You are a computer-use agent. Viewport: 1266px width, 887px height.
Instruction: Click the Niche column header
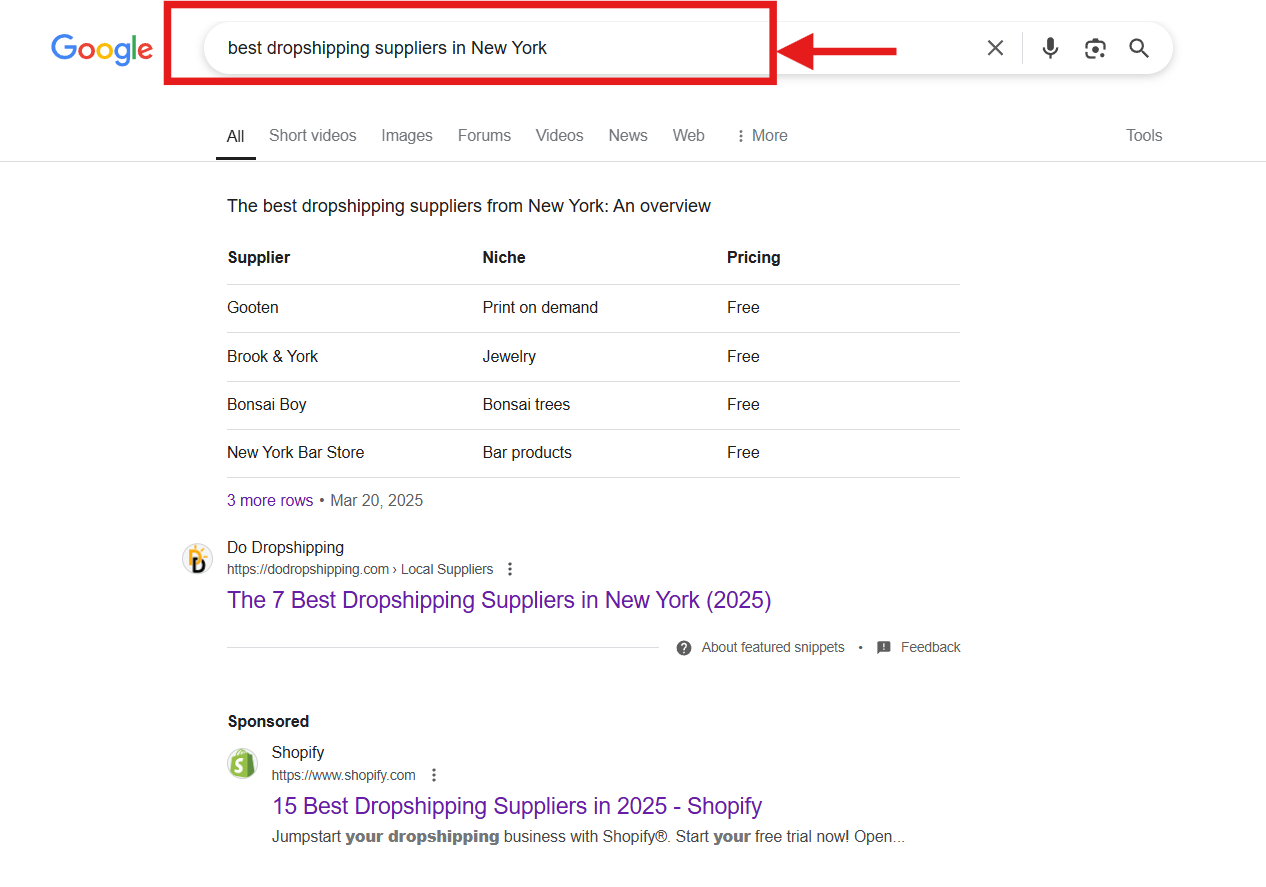tap(504, 257)
